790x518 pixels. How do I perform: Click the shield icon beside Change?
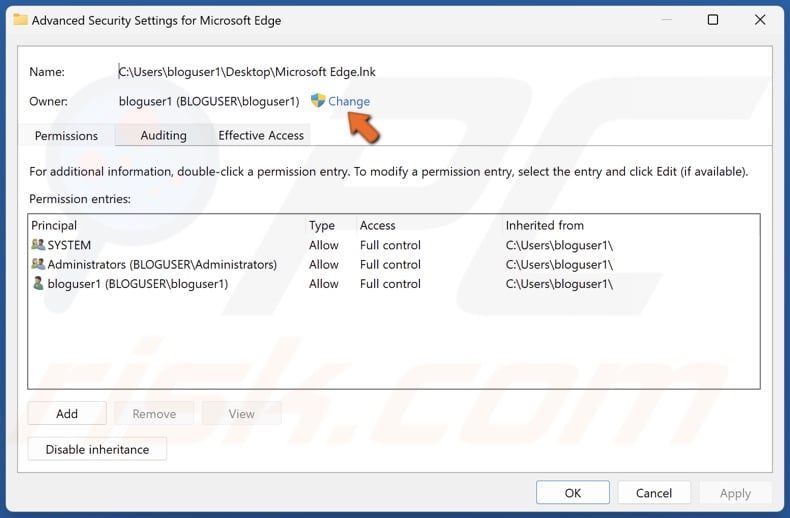pyautogui.click(x=318, y=101)
